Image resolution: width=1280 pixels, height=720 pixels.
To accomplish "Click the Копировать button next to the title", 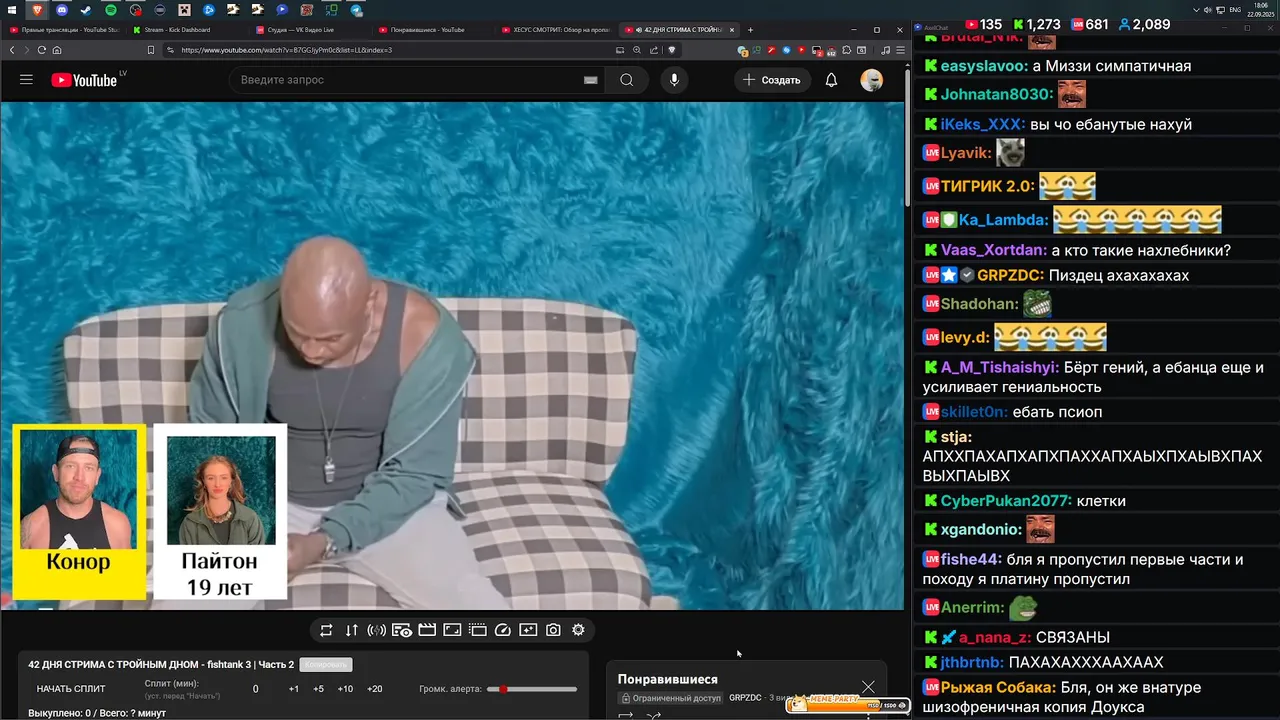I will point(326,665).
